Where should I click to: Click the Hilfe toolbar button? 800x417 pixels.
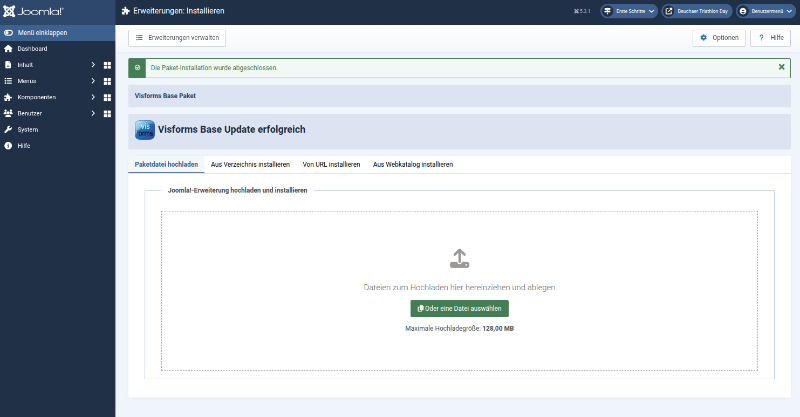(x=770, y=38)
